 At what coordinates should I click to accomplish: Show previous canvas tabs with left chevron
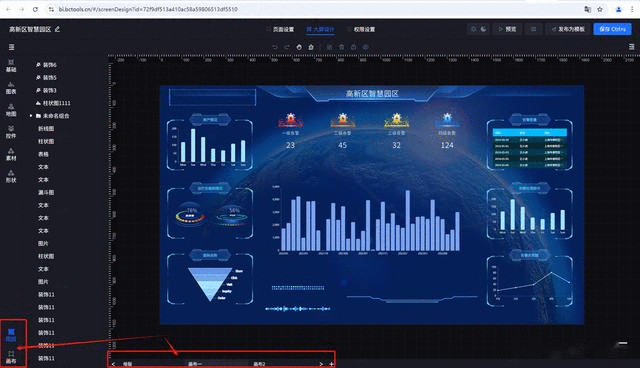click(113, 364)
